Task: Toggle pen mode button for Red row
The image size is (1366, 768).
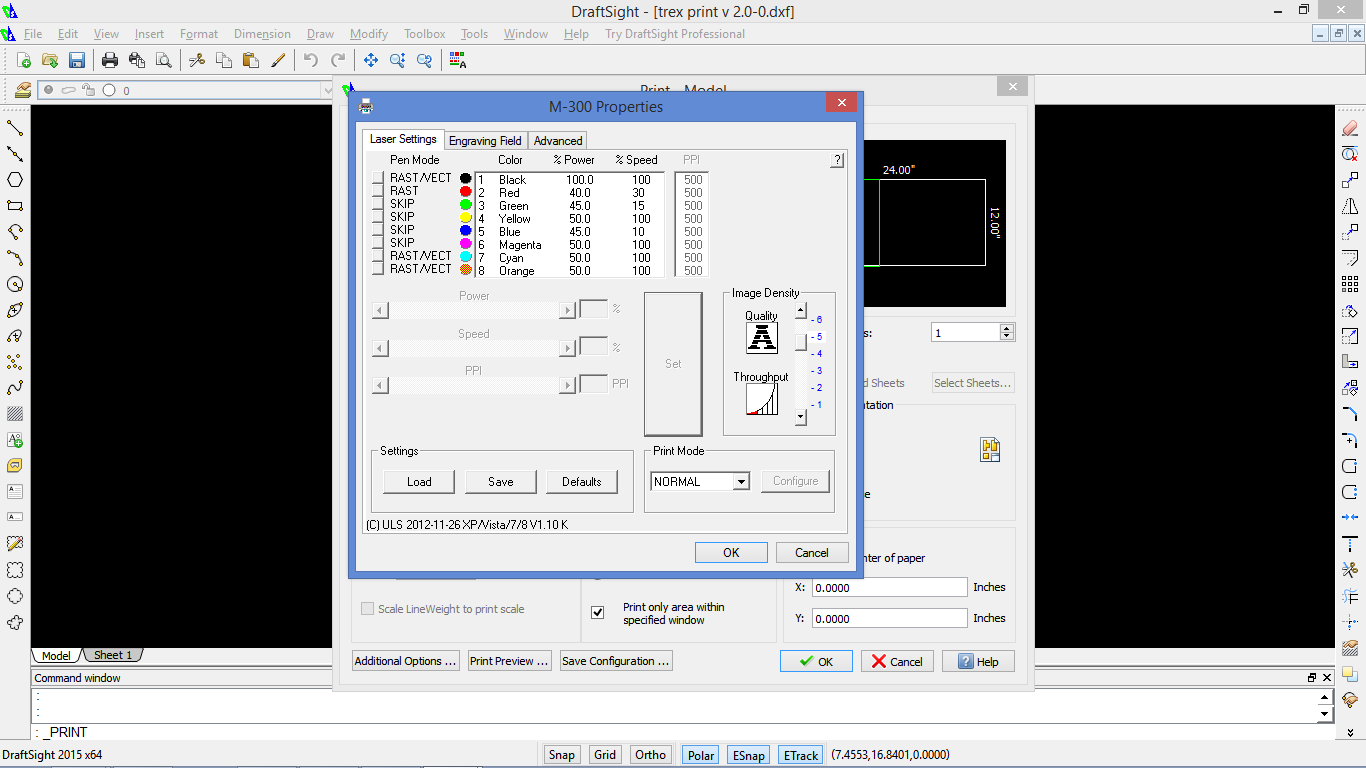Action: pyautogui.click(x=378, y=191)
